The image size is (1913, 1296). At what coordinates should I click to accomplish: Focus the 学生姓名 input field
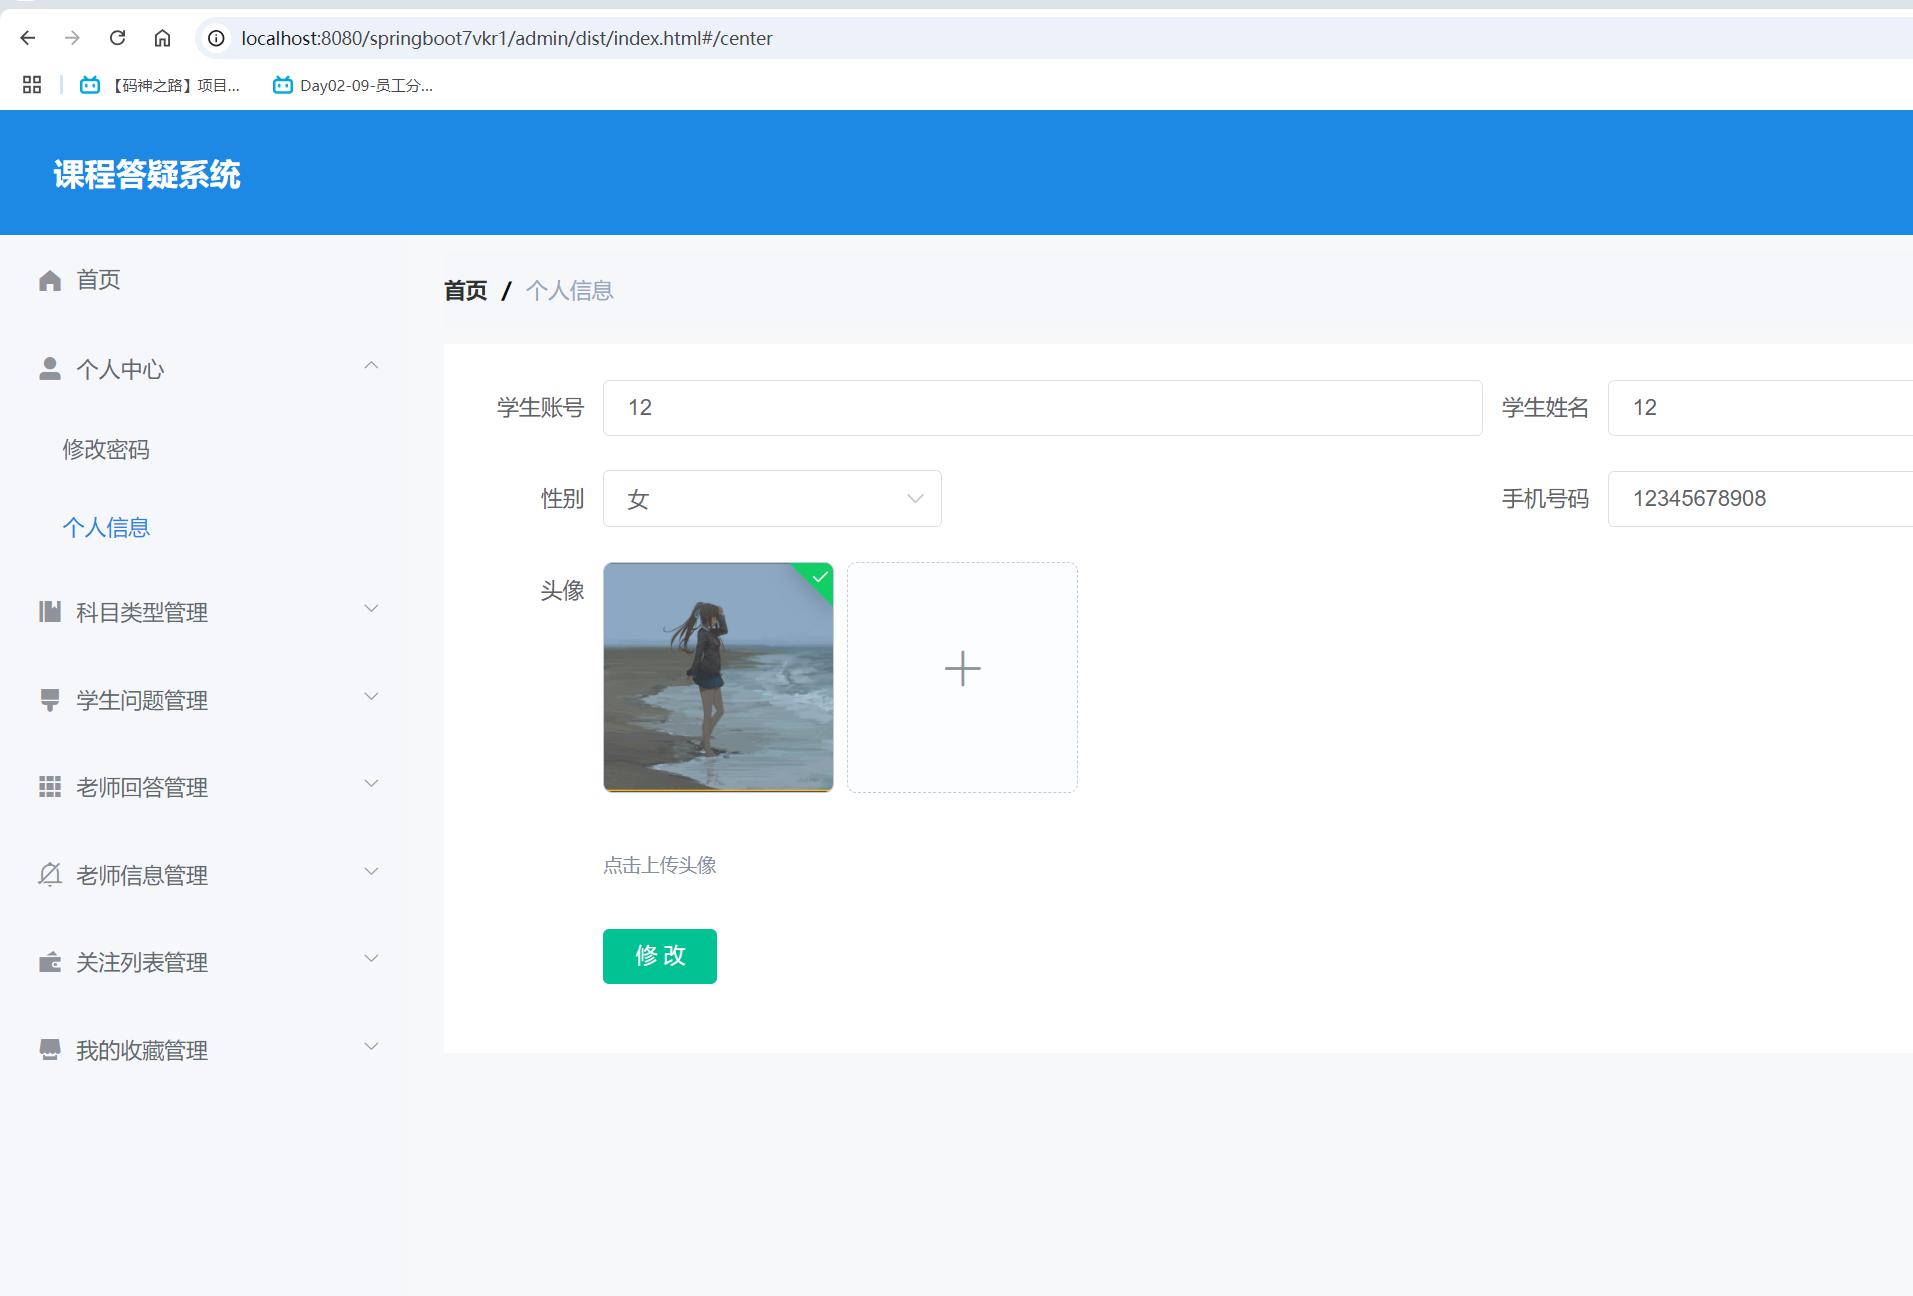pyautogui.click(x=1760, y=408)
